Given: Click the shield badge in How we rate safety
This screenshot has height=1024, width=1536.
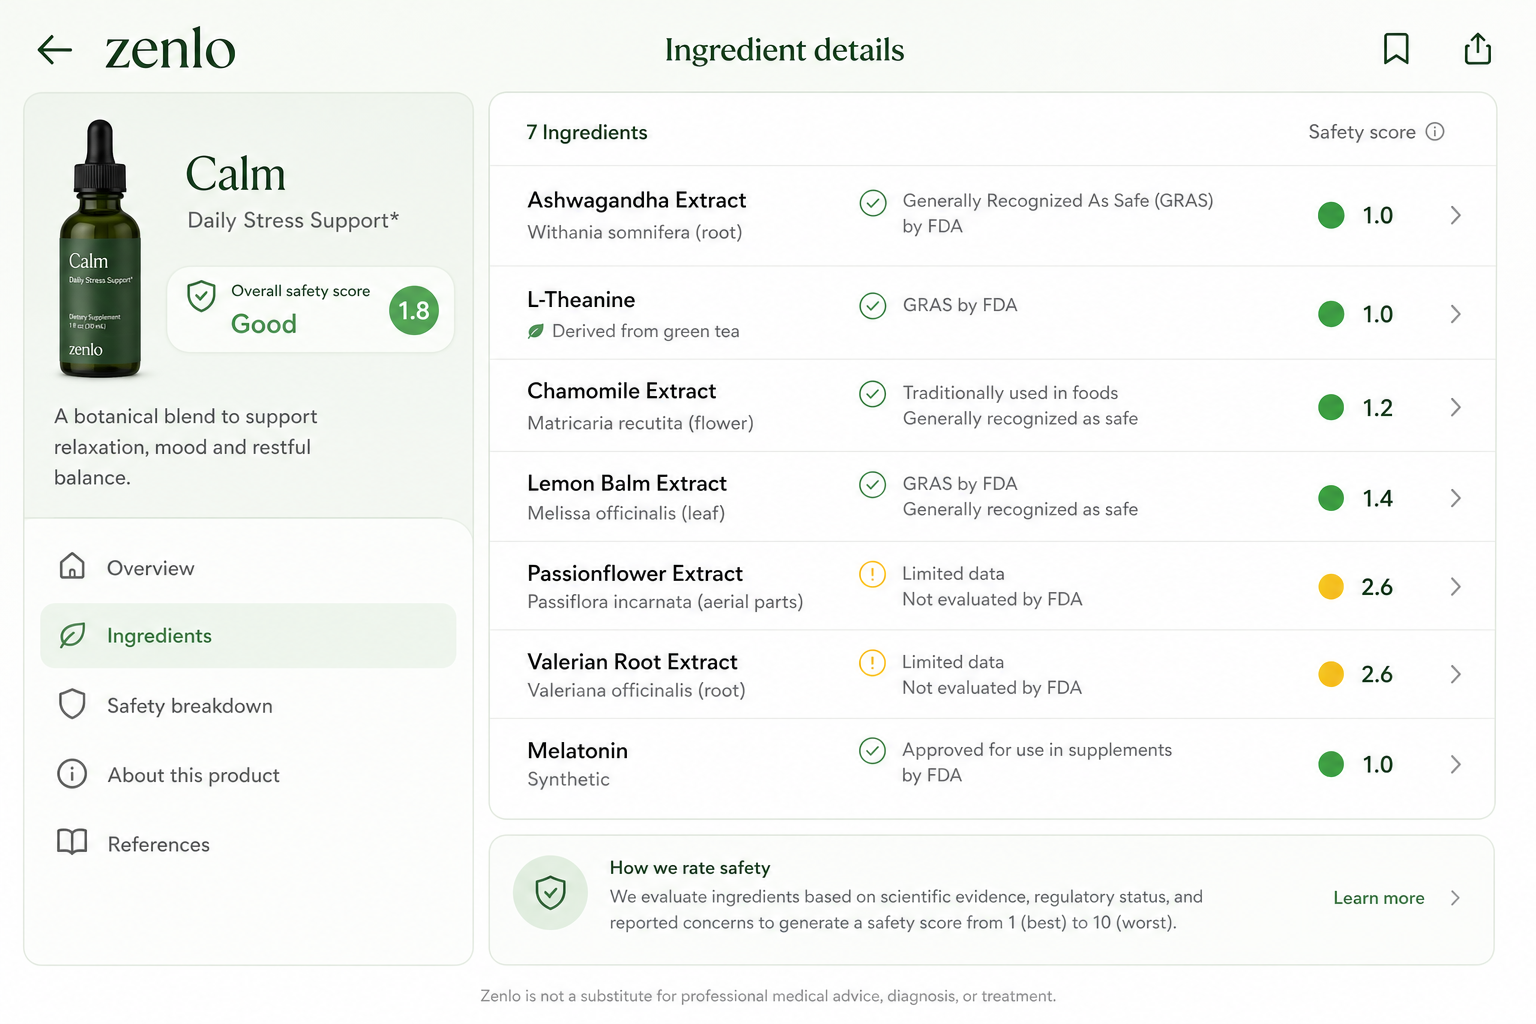Looking at the screenshot, I should click(x=550, y=892).
